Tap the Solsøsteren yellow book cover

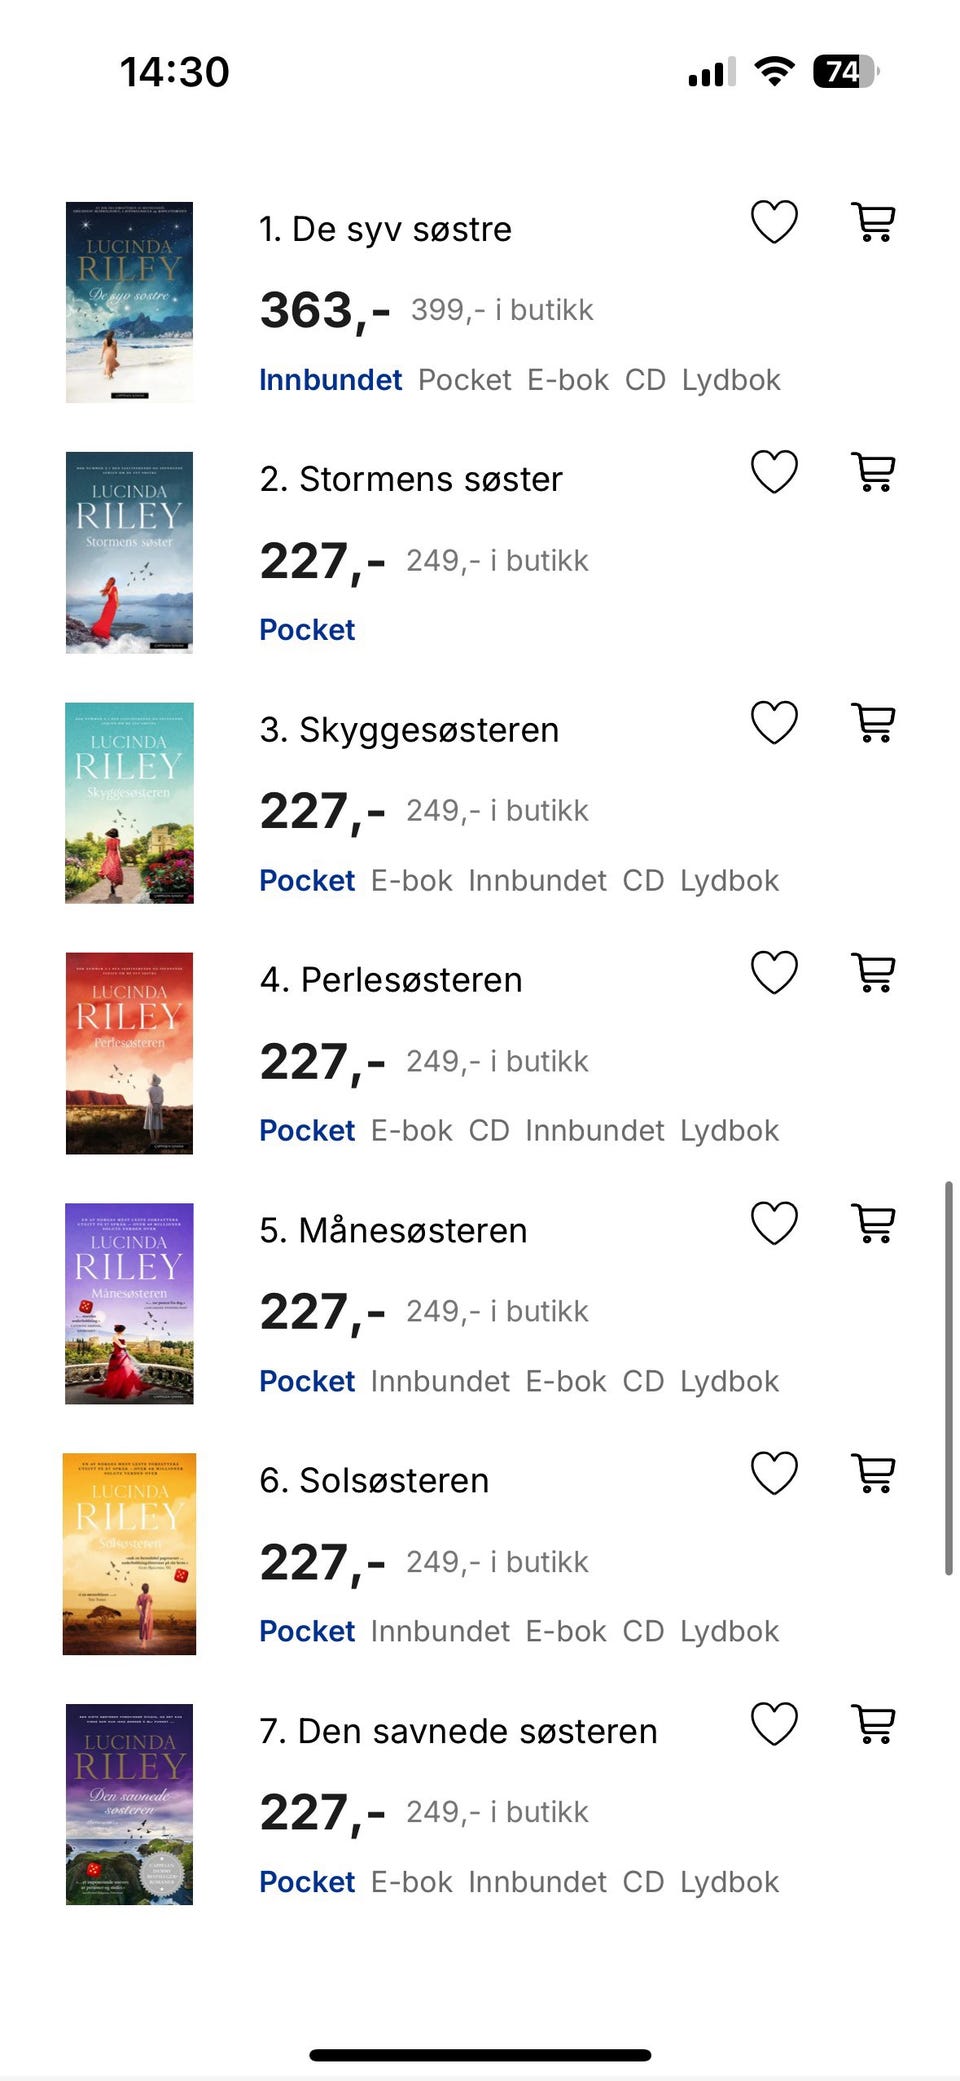click(129, 1554)
